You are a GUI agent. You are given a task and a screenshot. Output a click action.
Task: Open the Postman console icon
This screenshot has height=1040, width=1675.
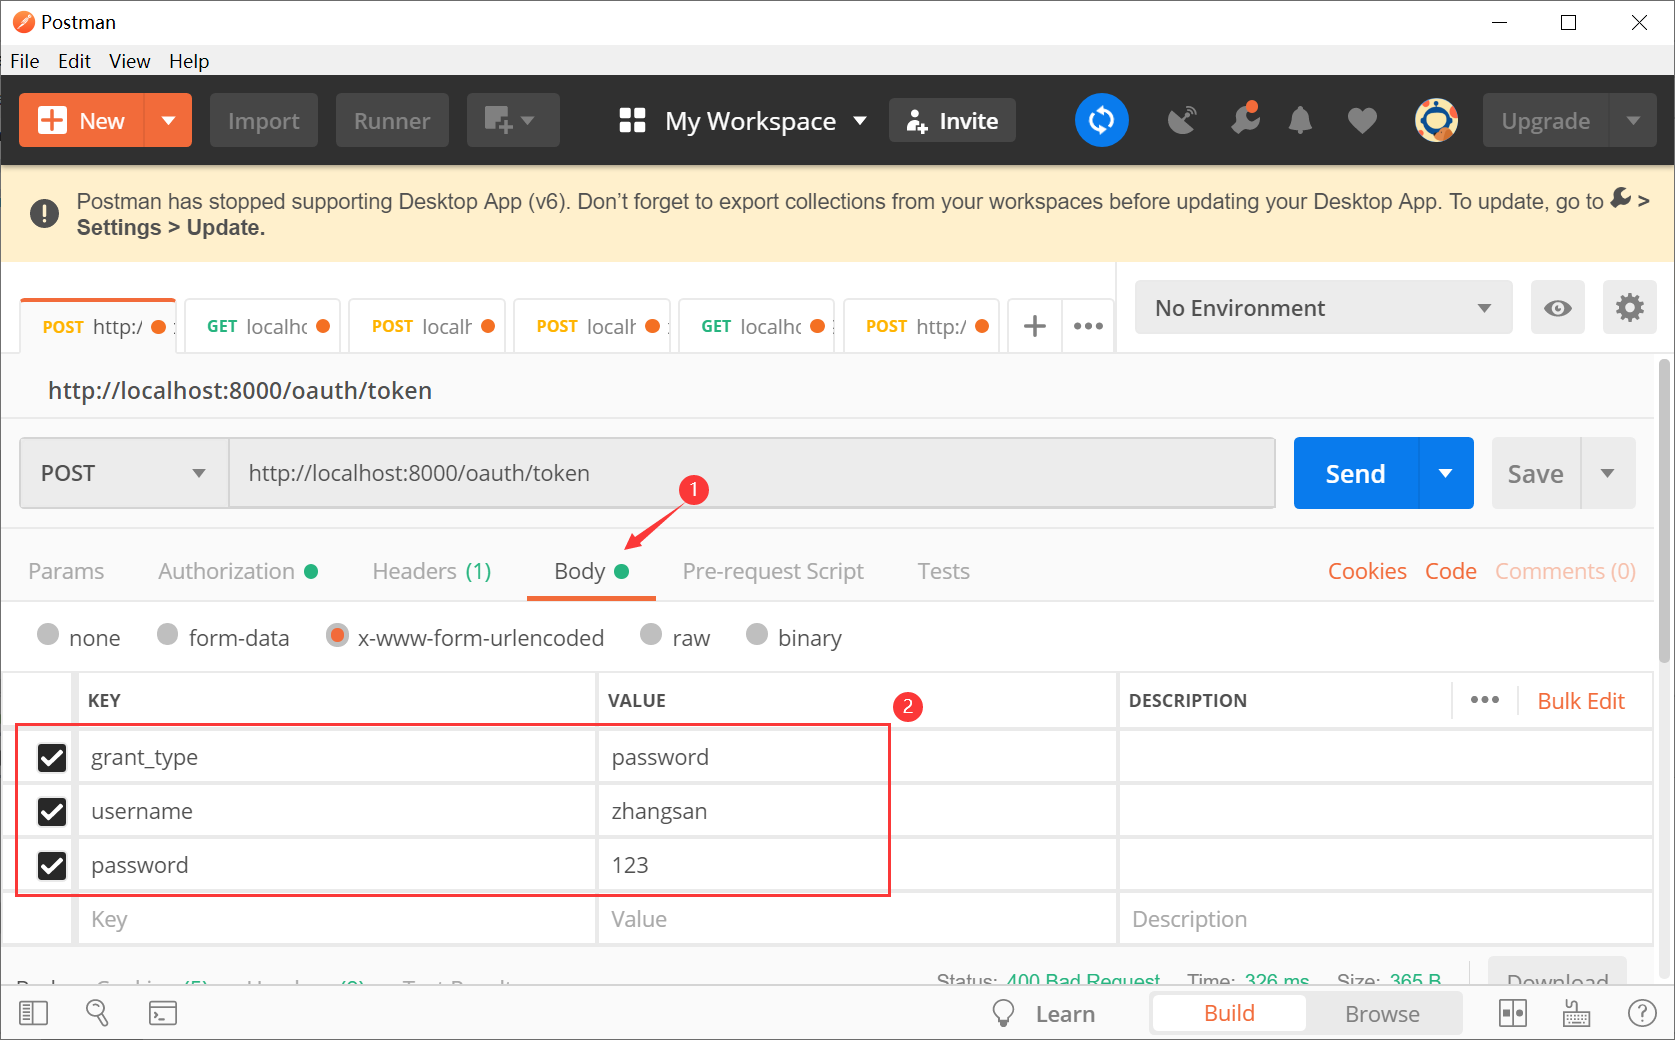(x=163, y=1013)
